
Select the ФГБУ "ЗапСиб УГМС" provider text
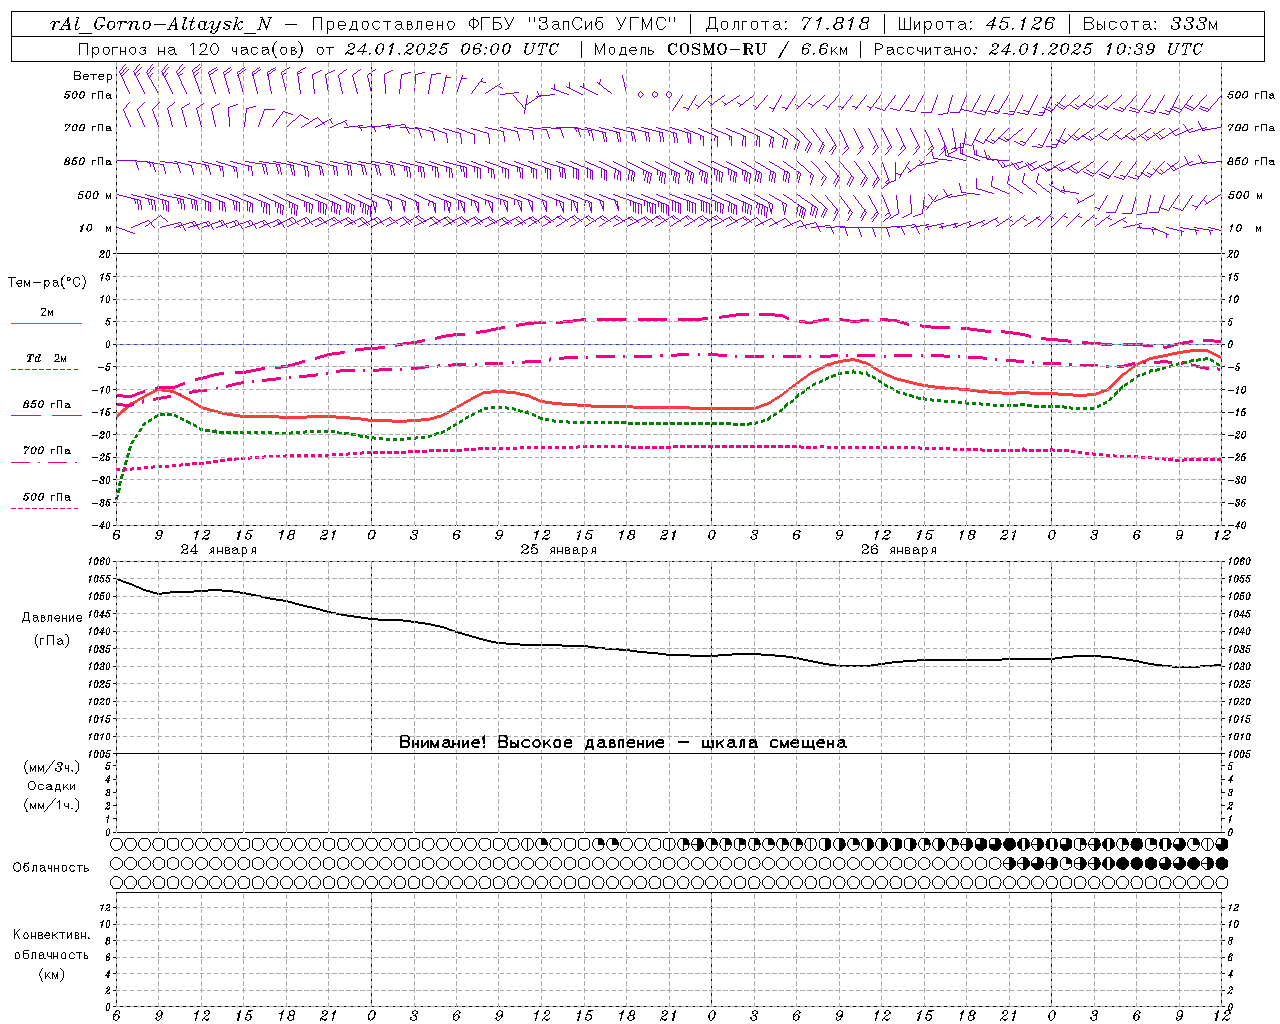[572, 24]
